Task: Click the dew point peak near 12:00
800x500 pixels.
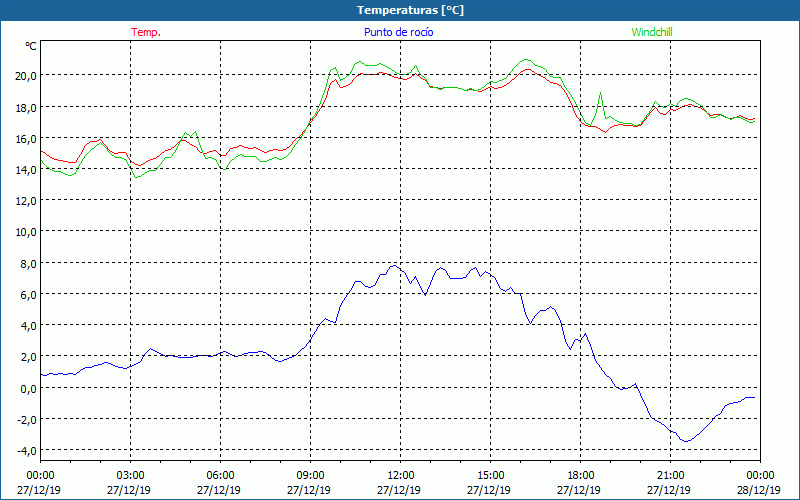Action: (x=393, y=265)
